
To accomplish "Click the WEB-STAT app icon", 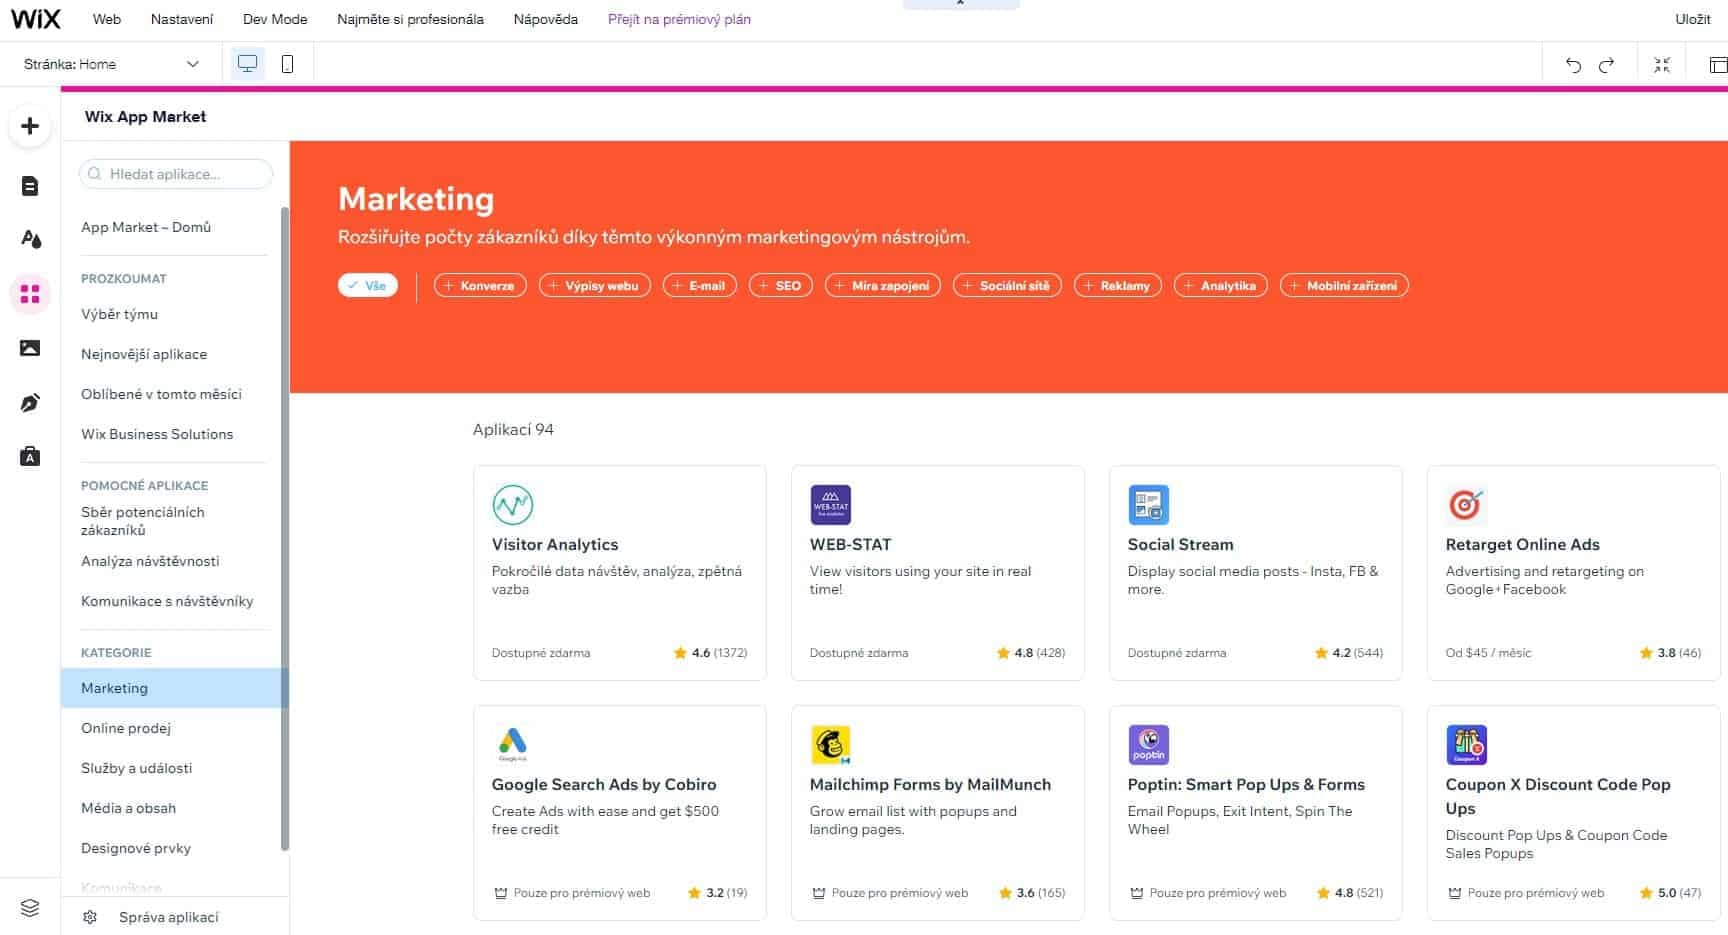I will click(x=830, y=505).
